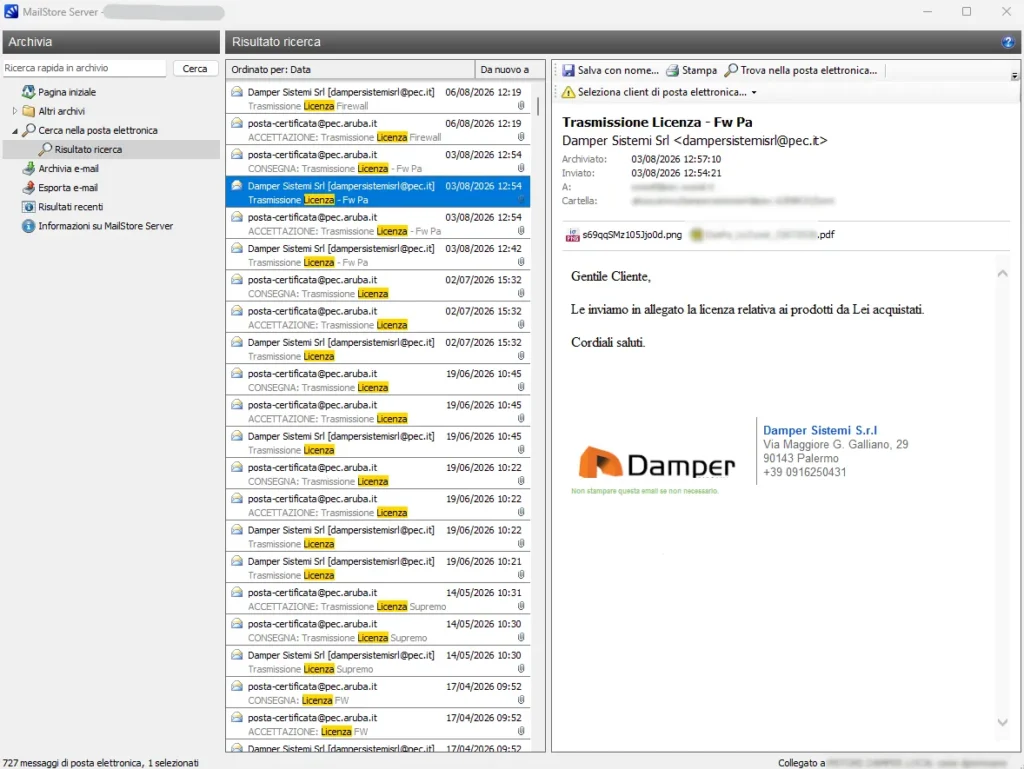Screen dimensions: 1024x769
Task: Click the Ricerca rapida in archivio field
Action: click(84, 68)
